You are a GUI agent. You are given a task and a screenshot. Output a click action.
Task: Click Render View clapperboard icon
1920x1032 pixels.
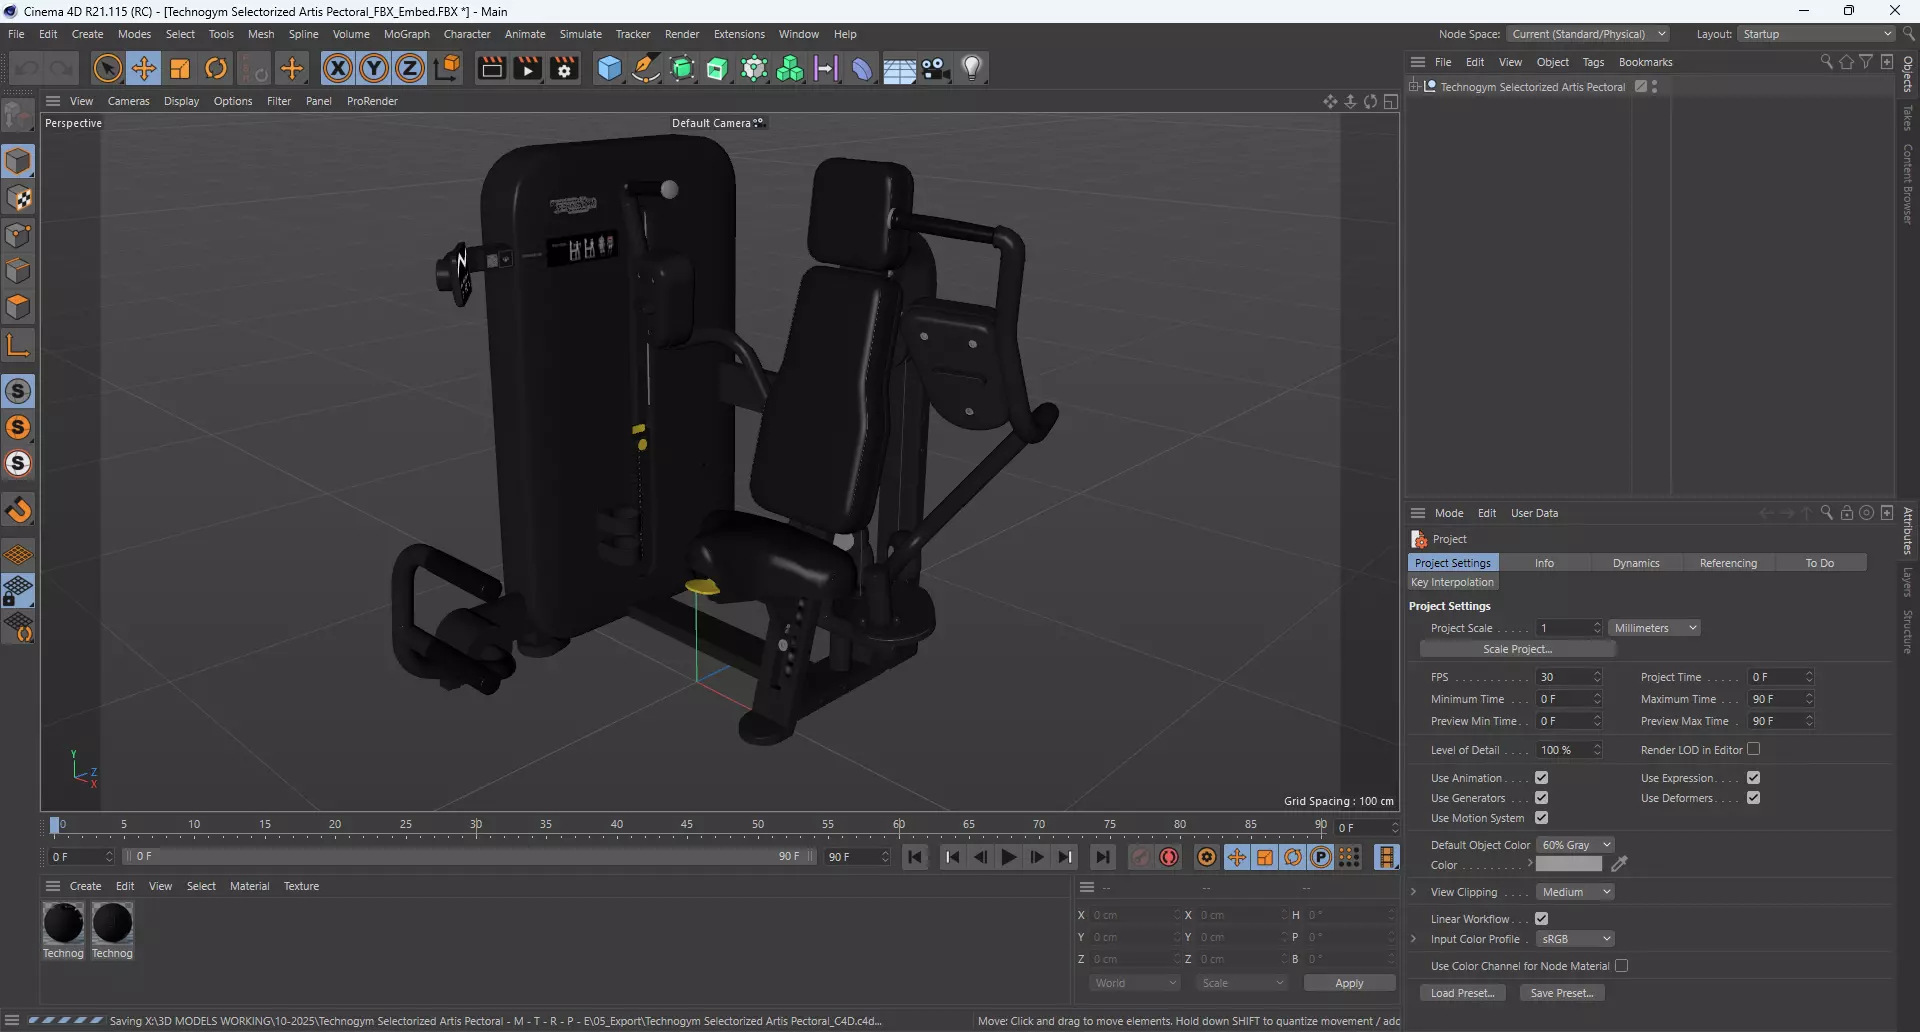[491, 68]
